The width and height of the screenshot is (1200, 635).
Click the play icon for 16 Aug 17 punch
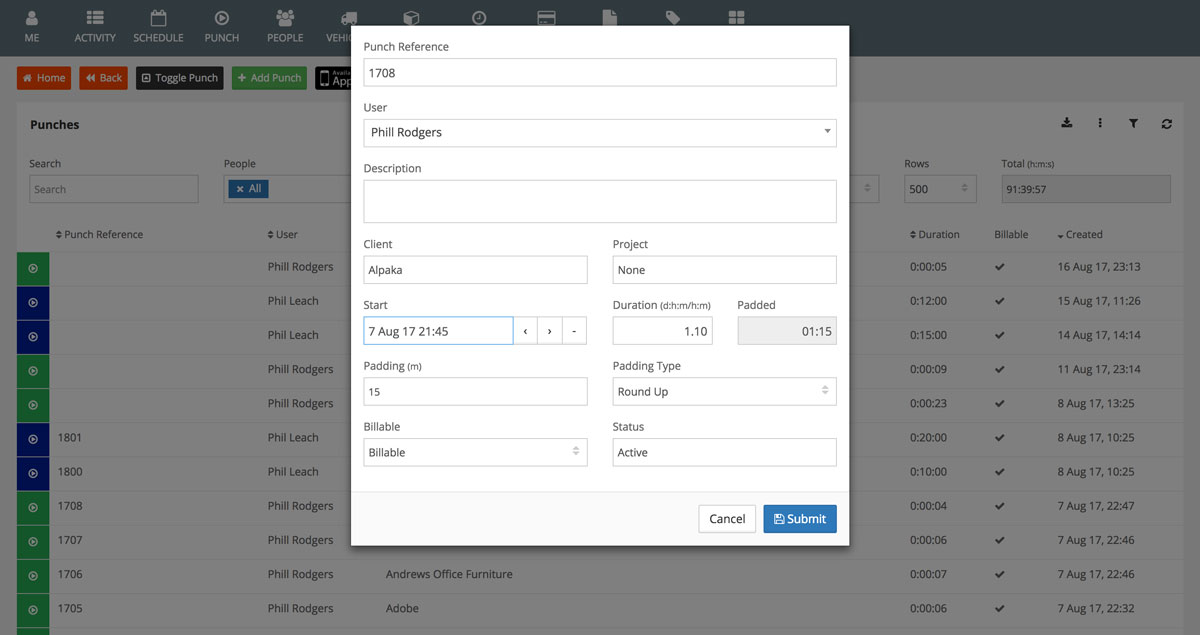pos(33,268)
